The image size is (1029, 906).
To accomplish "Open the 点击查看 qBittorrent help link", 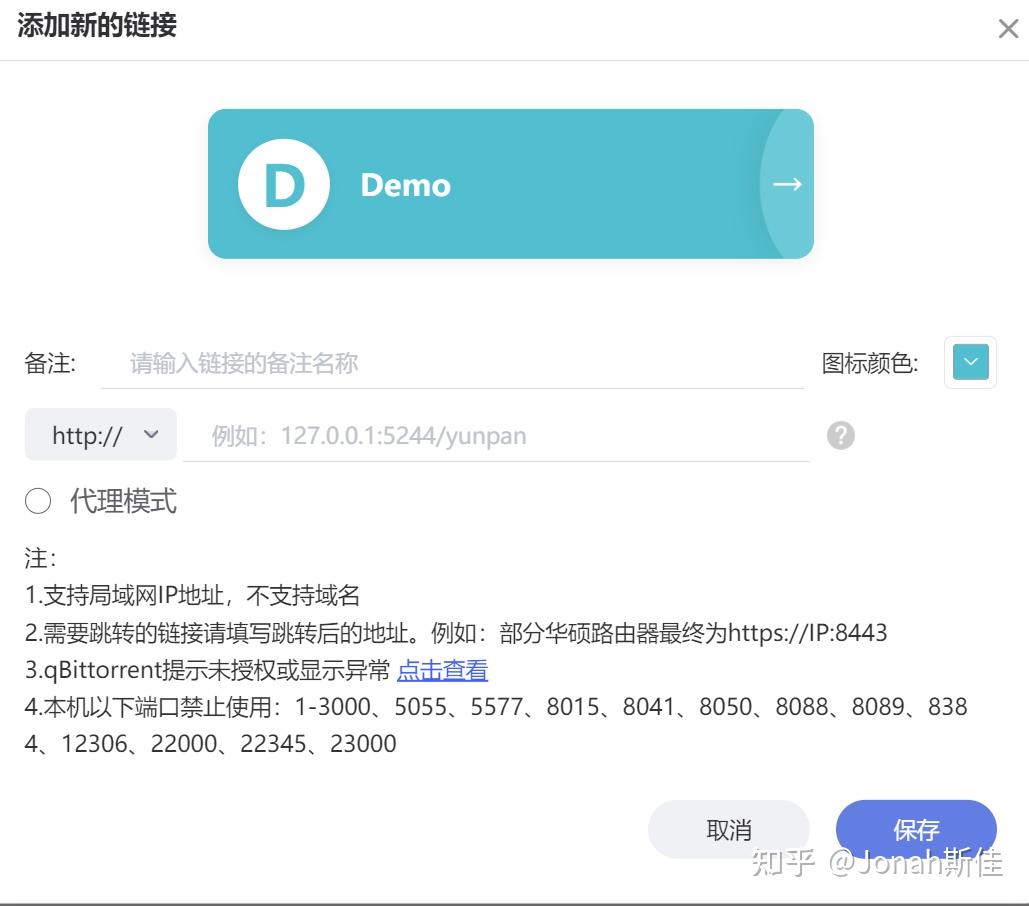I will 442,669.
